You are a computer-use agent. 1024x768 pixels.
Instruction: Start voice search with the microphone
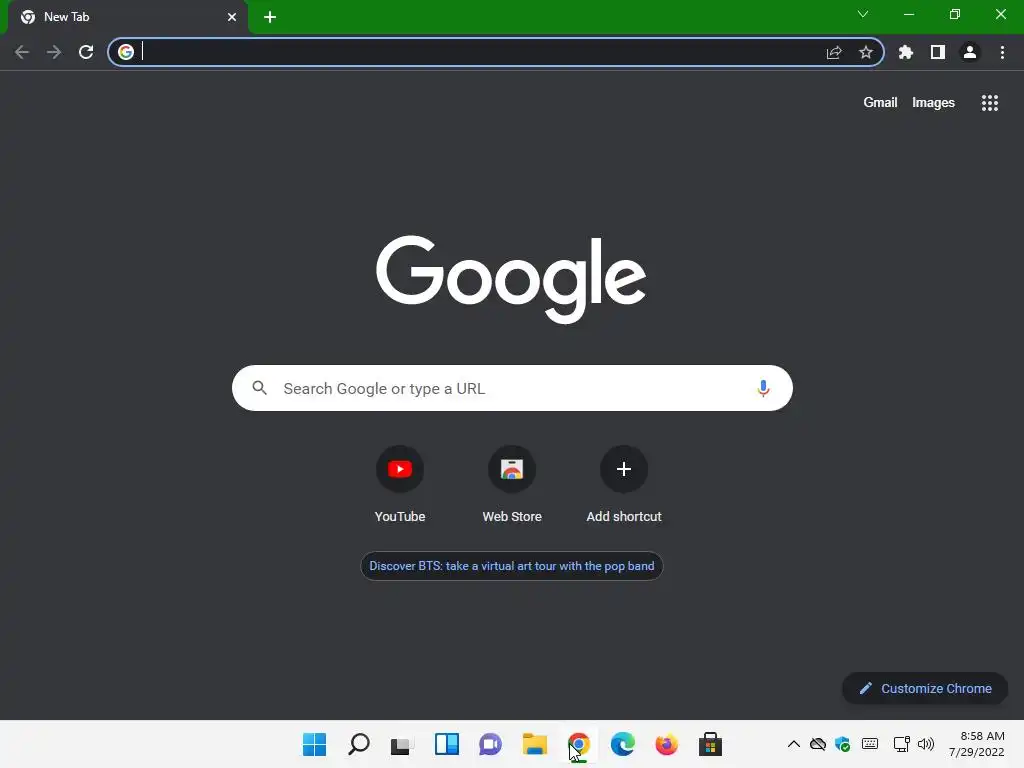coord(763,389)
